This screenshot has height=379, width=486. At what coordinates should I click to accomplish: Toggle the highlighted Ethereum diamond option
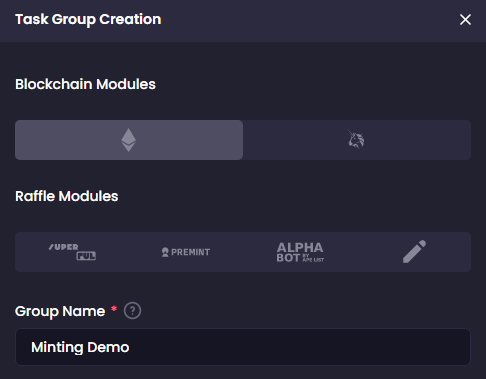click(129, 140)
